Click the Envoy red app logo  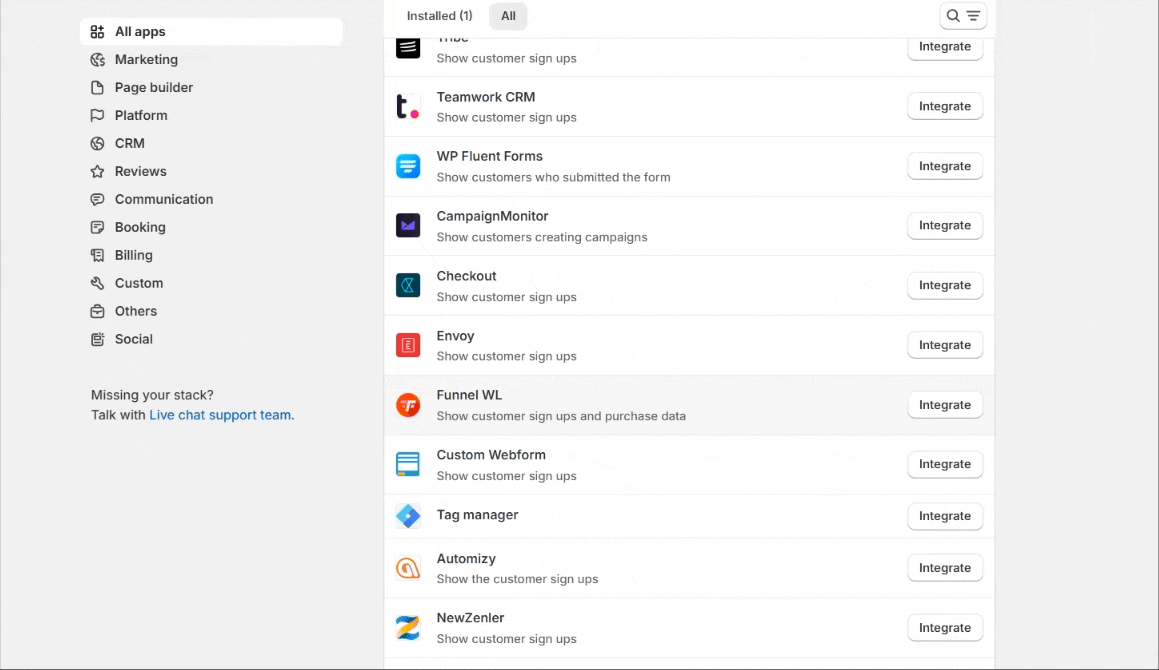408,345
